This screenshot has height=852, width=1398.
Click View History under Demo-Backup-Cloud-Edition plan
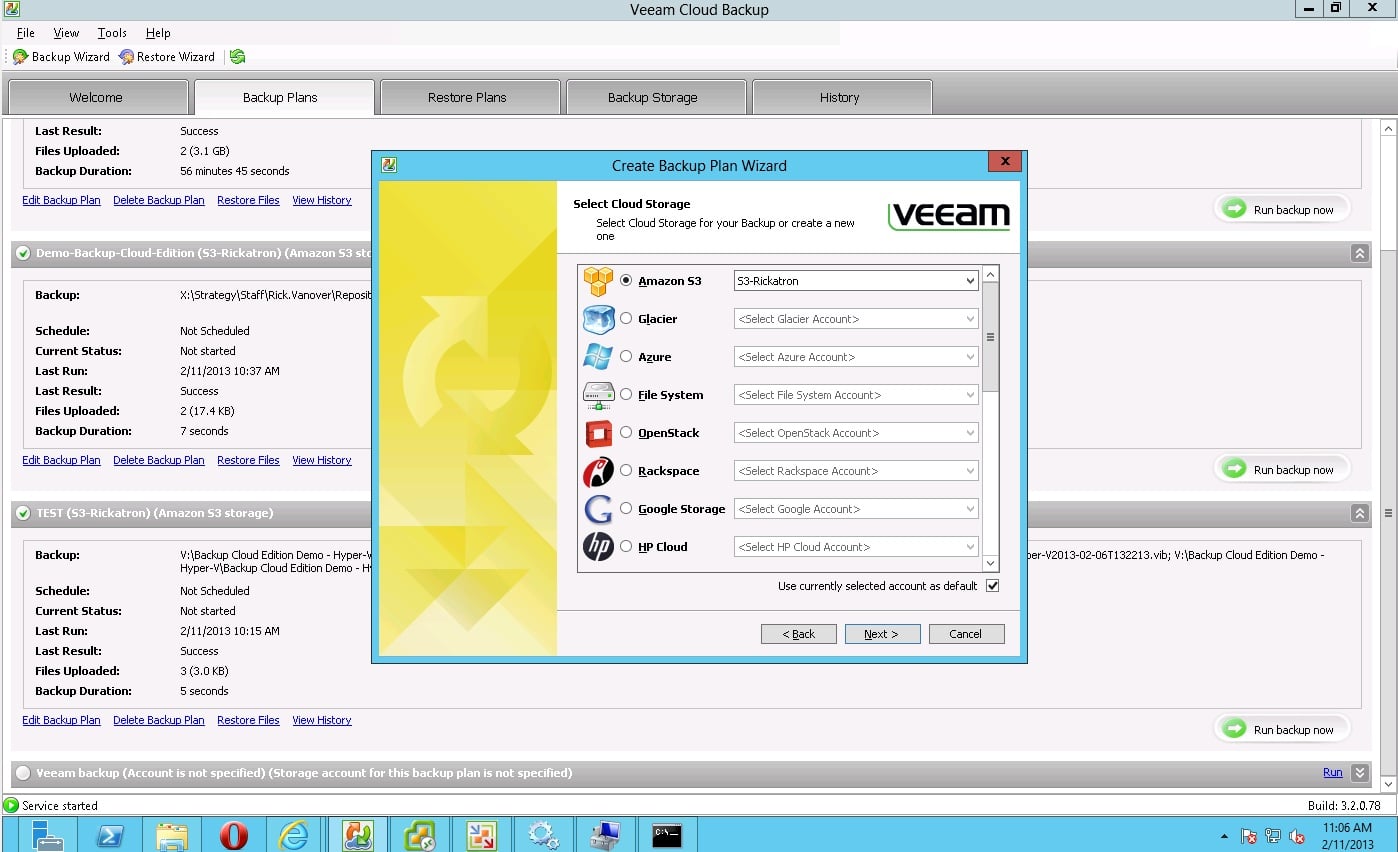[x=322, y=460]
